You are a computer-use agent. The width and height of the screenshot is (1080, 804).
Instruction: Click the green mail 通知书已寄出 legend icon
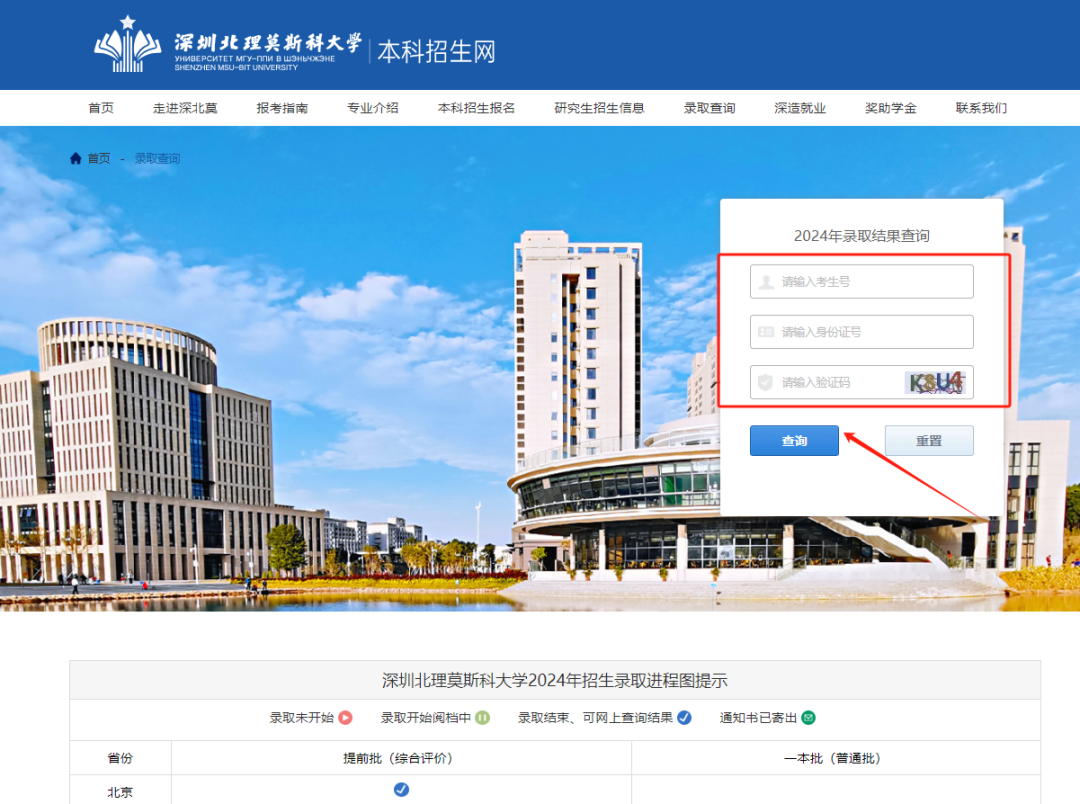(x=809, y=718)
